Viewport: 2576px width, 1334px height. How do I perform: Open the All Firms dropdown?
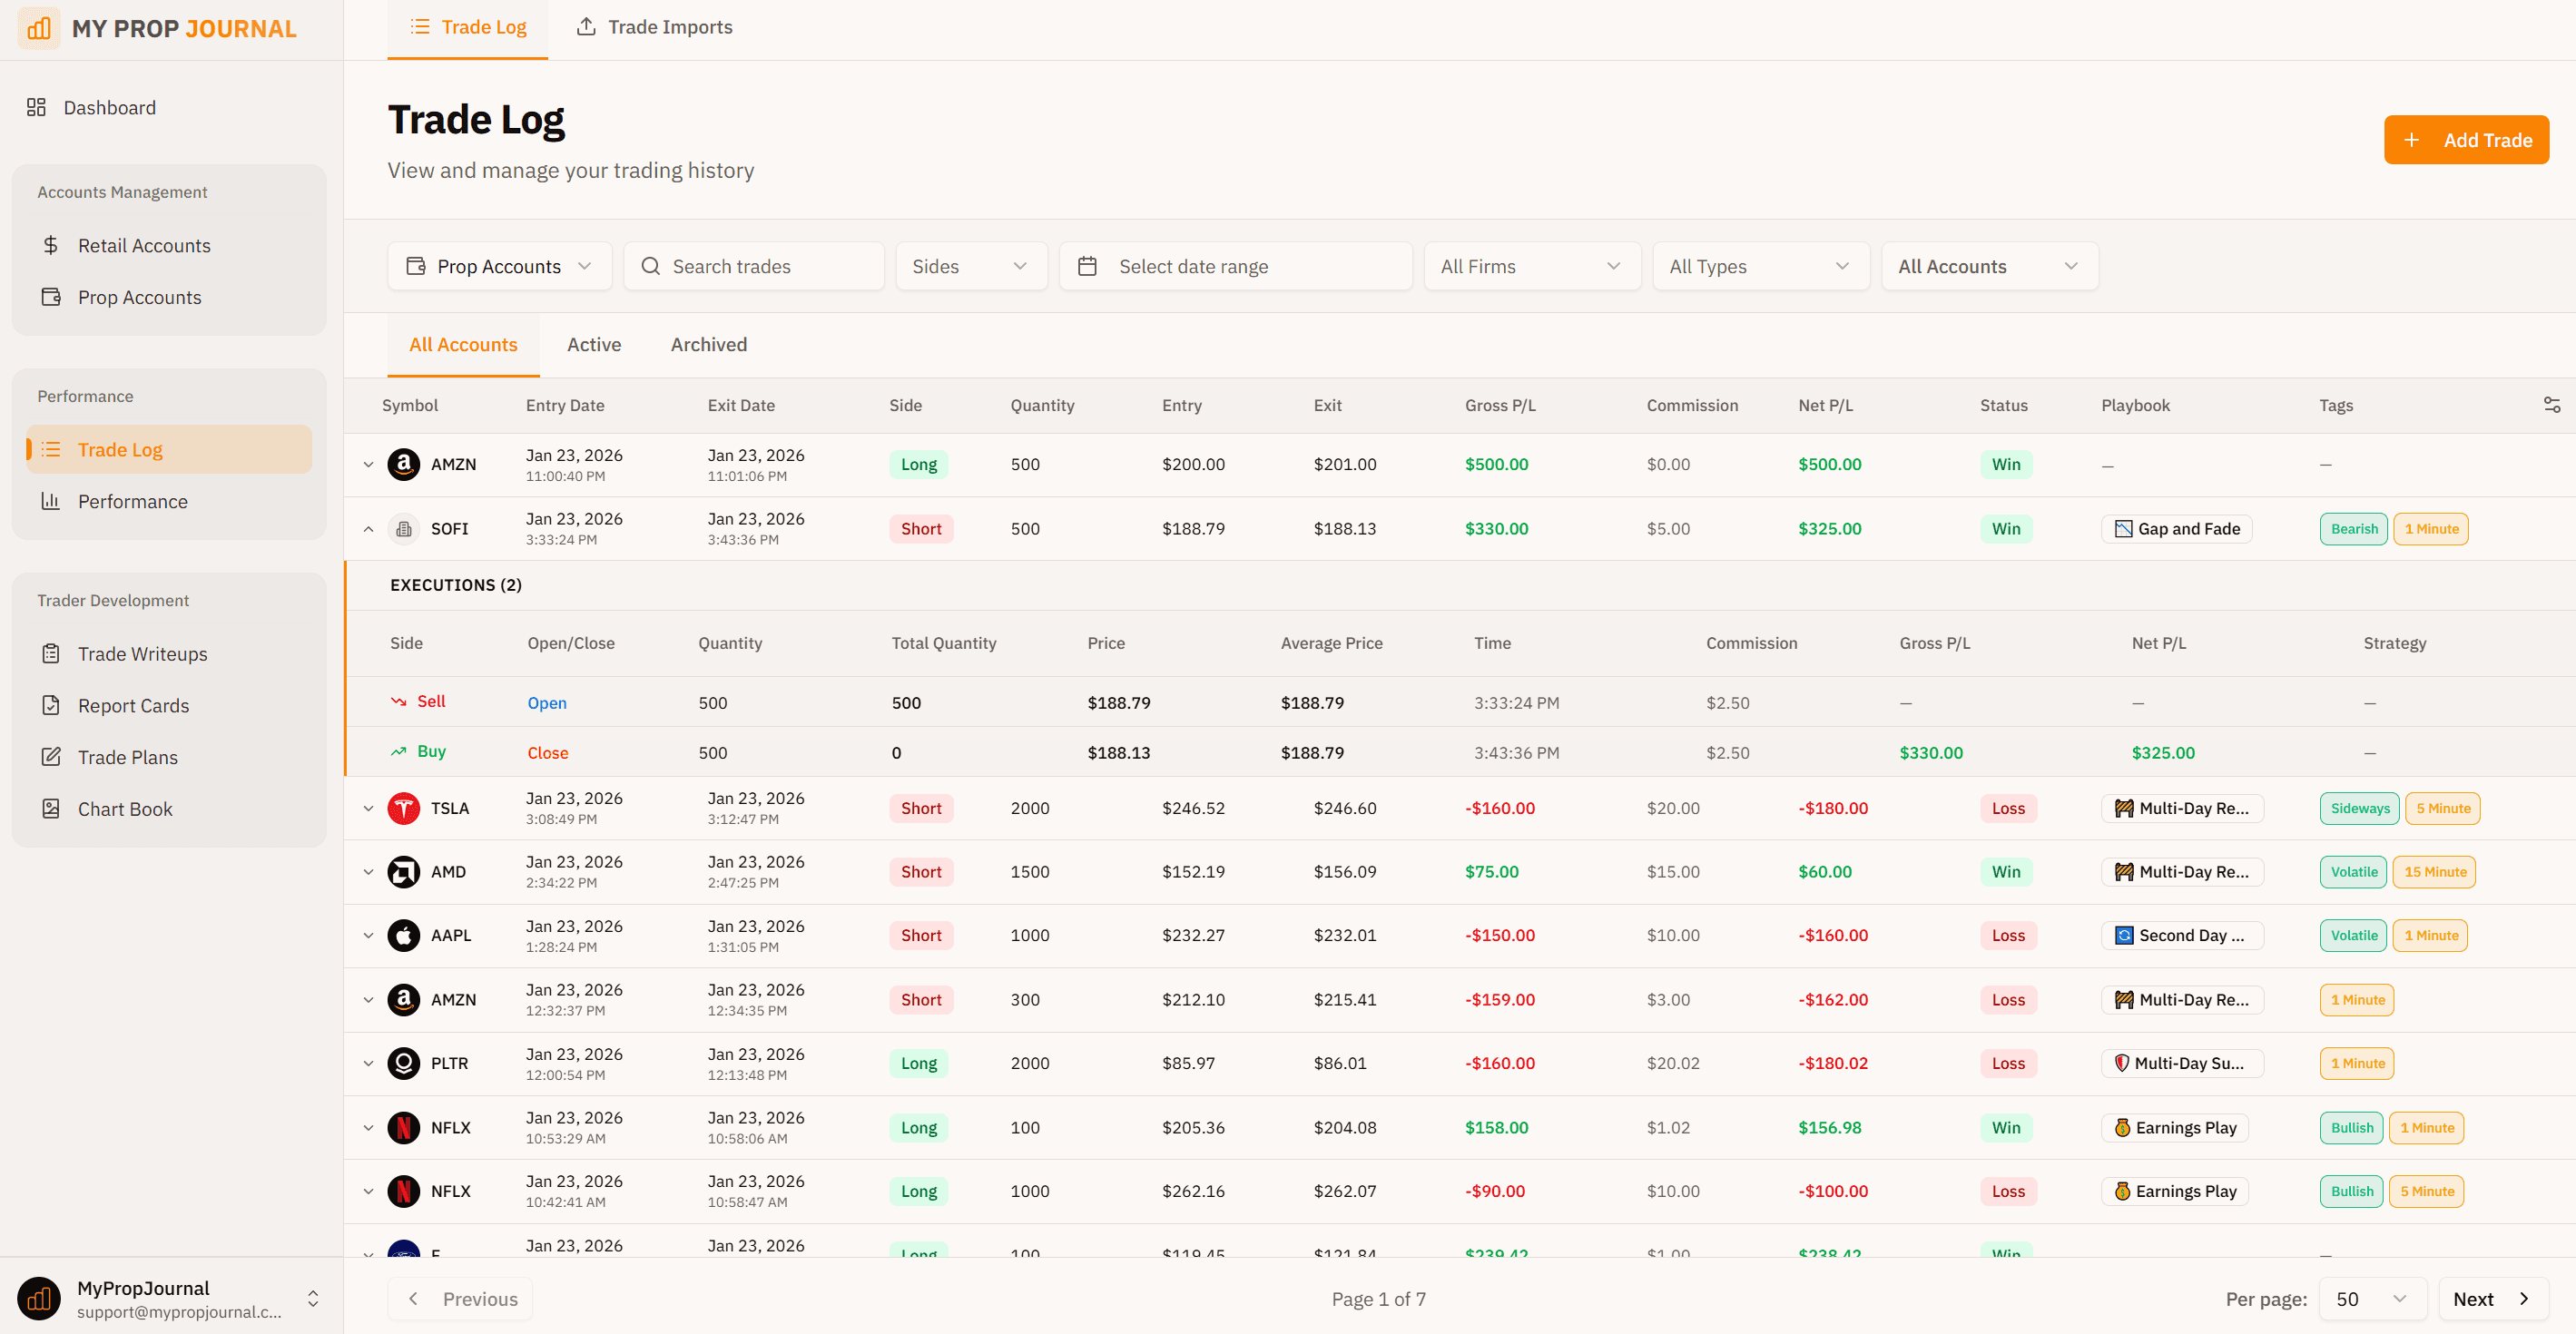[1531, 266]
